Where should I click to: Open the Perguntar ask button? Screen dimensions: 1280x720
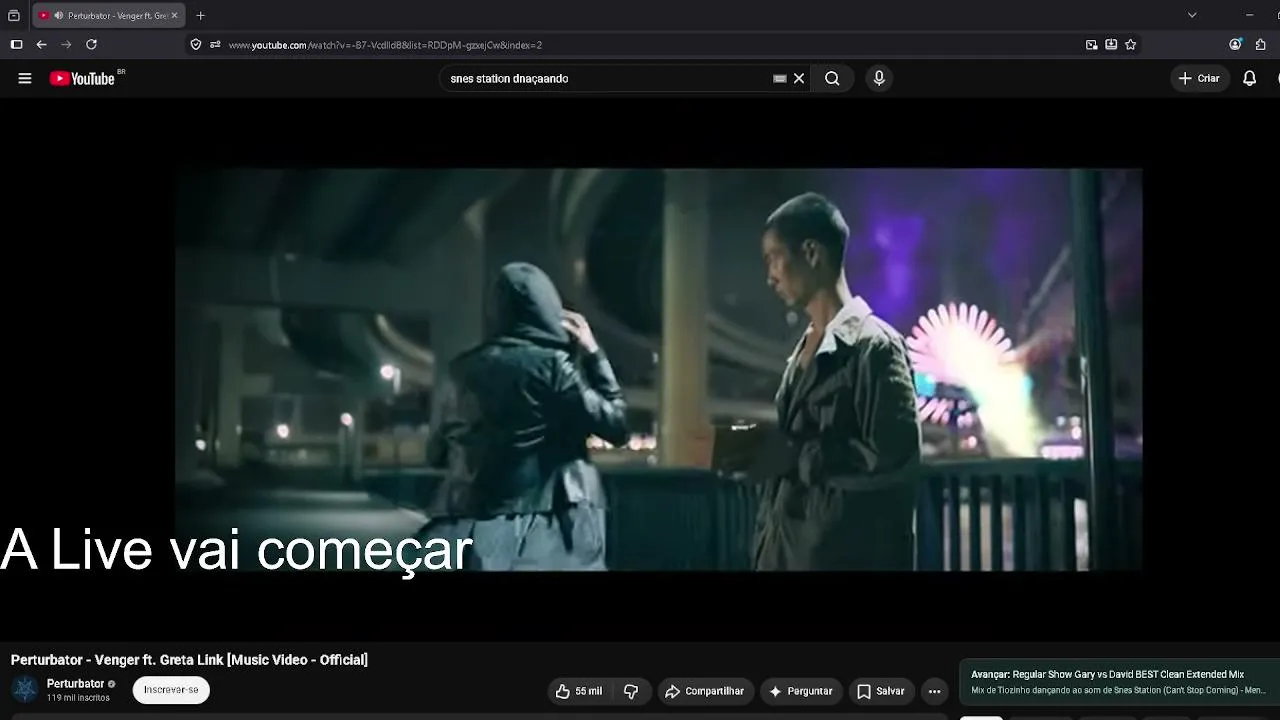click(x=800, y=691)
